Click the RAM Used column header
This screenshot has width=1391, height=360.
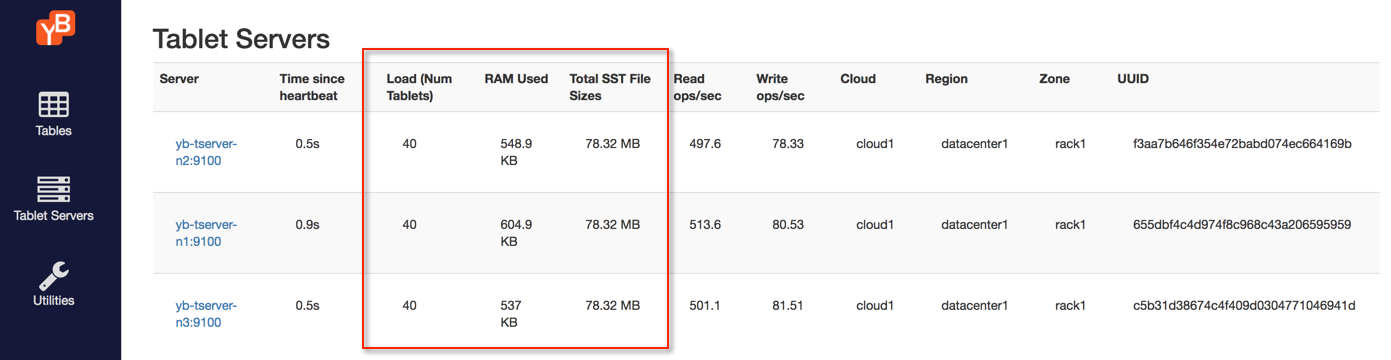(x=516, y=79)
